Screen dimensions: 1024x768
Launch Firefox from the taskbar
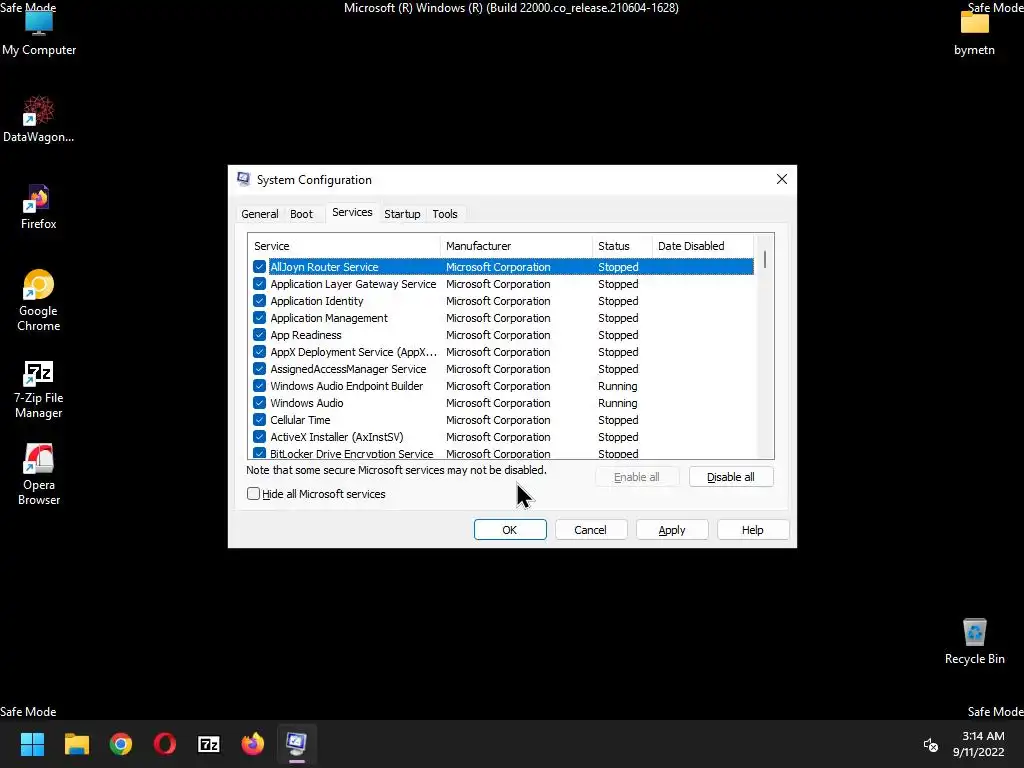click(x=253, y=744)
